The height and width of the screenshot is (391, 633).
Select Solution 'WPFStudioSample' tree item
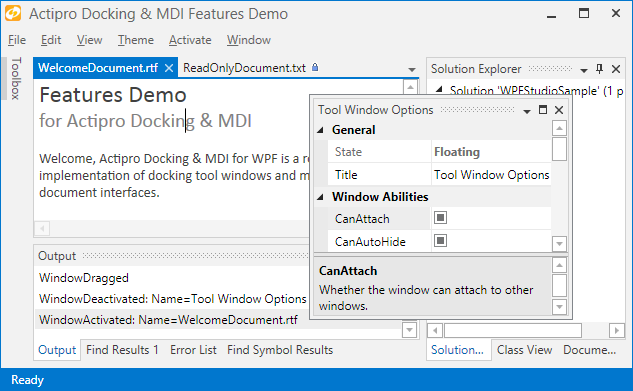point(536,91)
